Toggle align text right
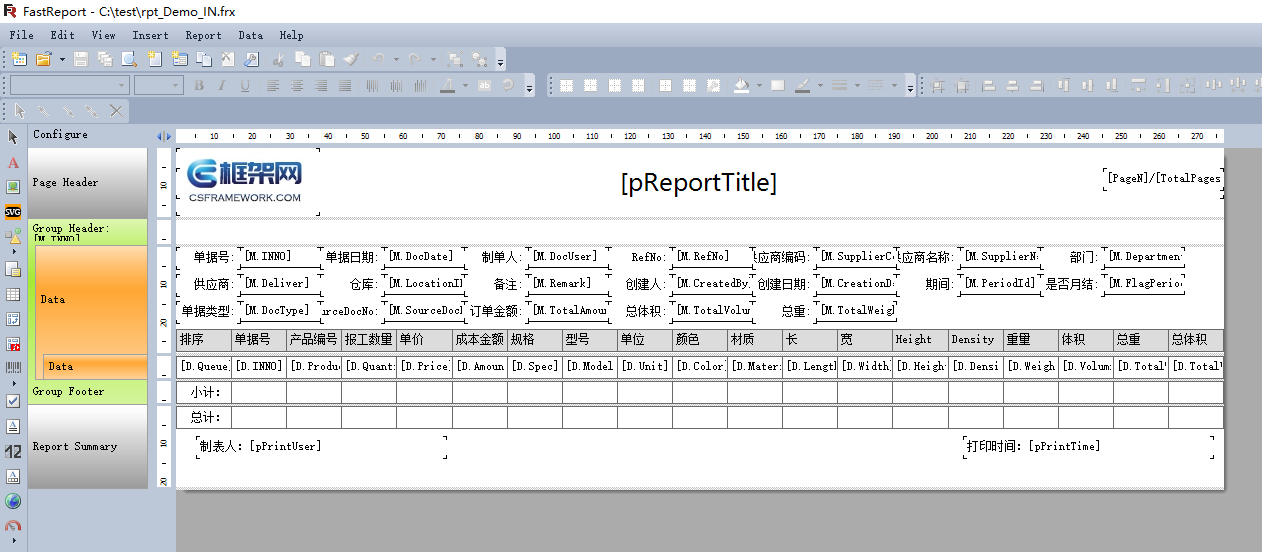The width and height of the screenshot is (1262, 552). tap(321, 85)
